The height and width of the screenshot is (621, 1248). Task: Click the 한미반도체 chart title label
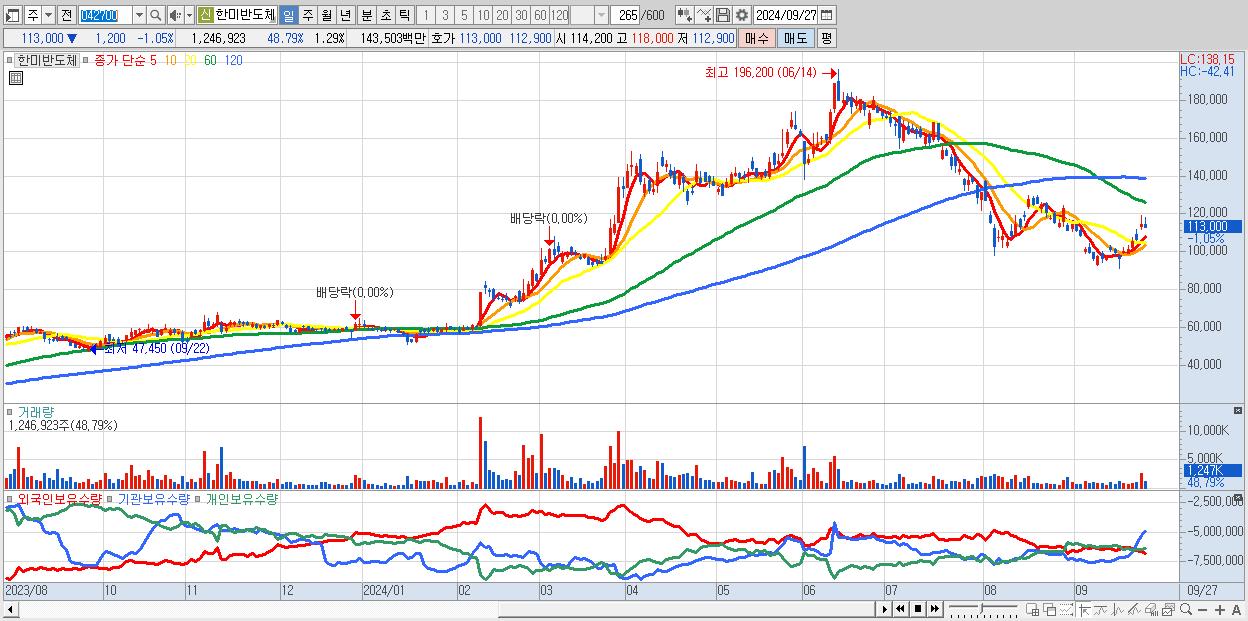point(47,60)
